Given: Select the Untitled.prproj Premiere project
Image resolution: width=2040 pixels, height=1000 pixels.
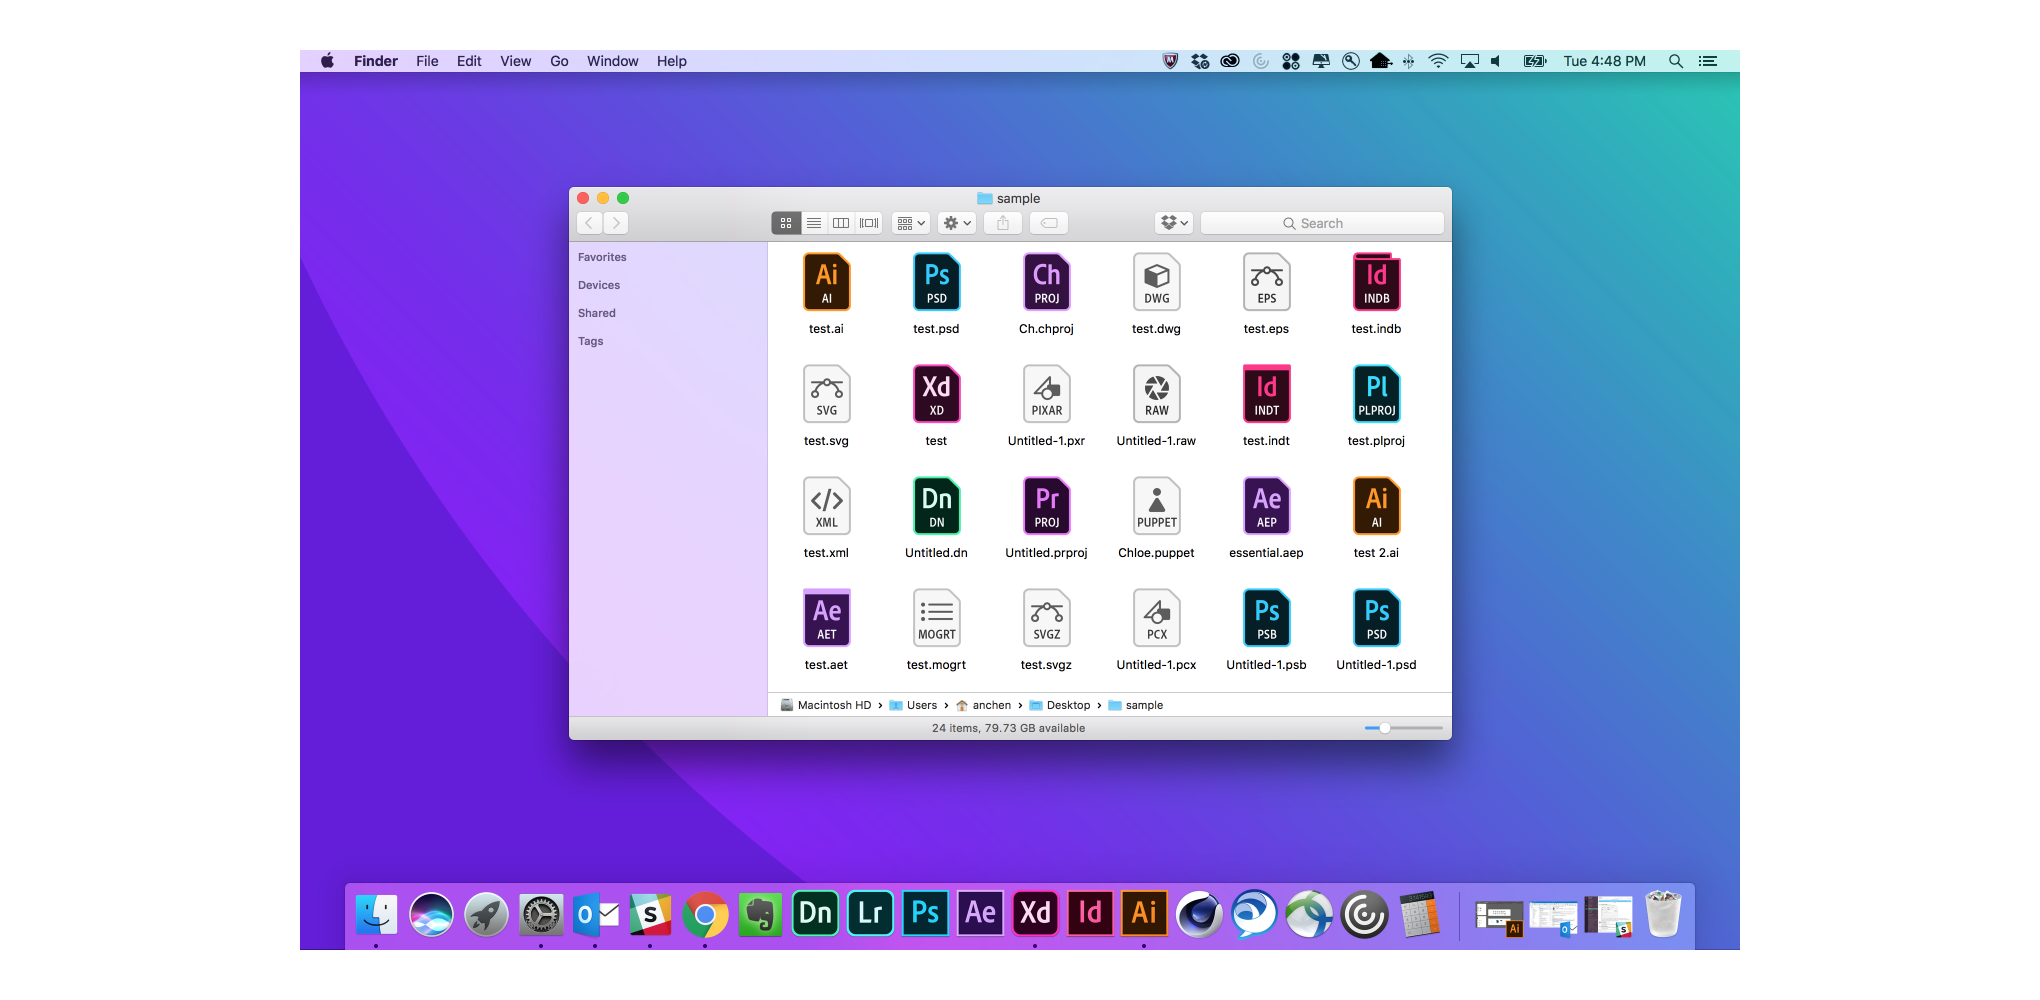Looking at the screenshot, I should pos(1046,506).
